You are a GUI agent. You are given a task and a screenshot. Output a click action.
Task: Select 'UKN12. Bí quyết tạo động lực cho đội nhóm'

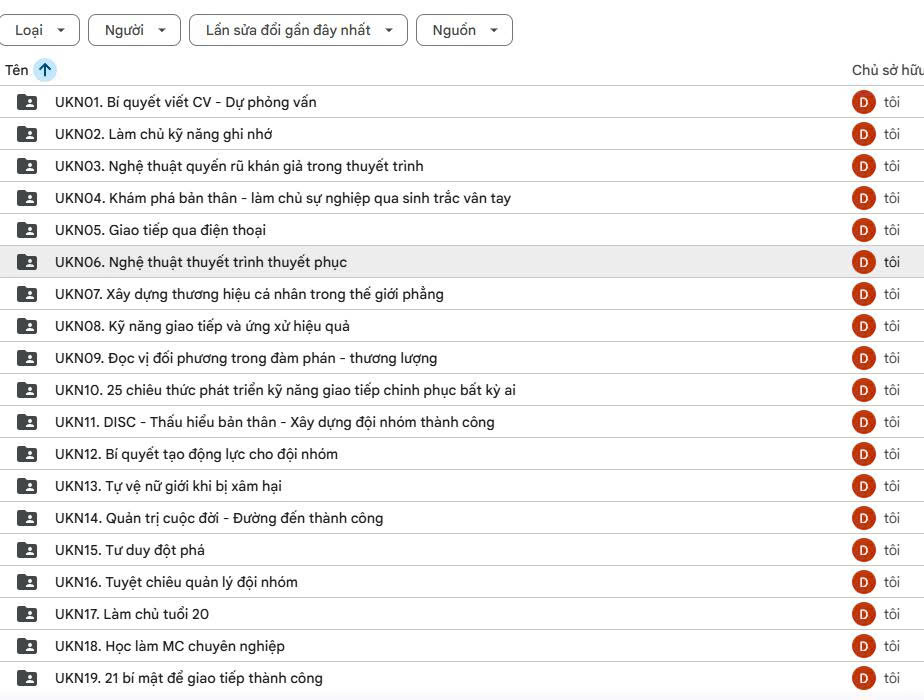coord(196,454)
